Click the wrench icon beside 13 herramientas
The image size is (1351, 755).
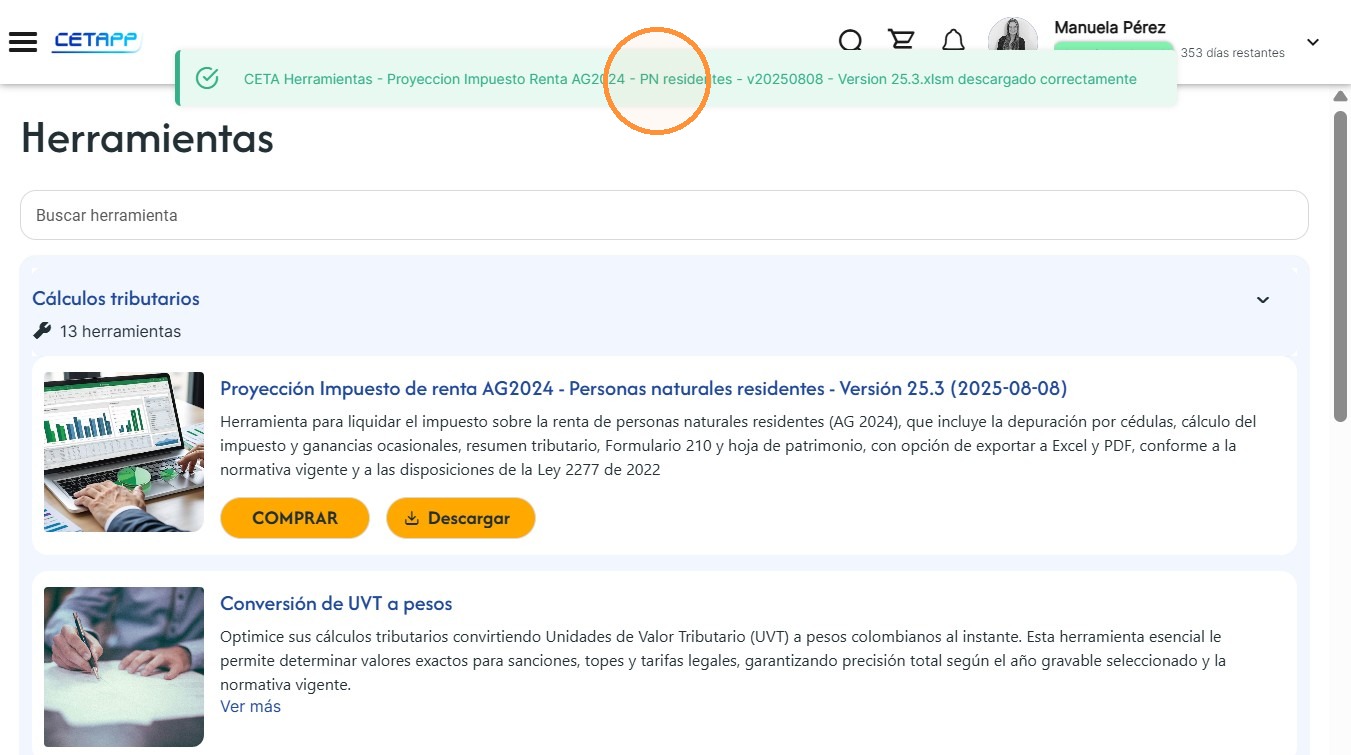tap(42, 330)
